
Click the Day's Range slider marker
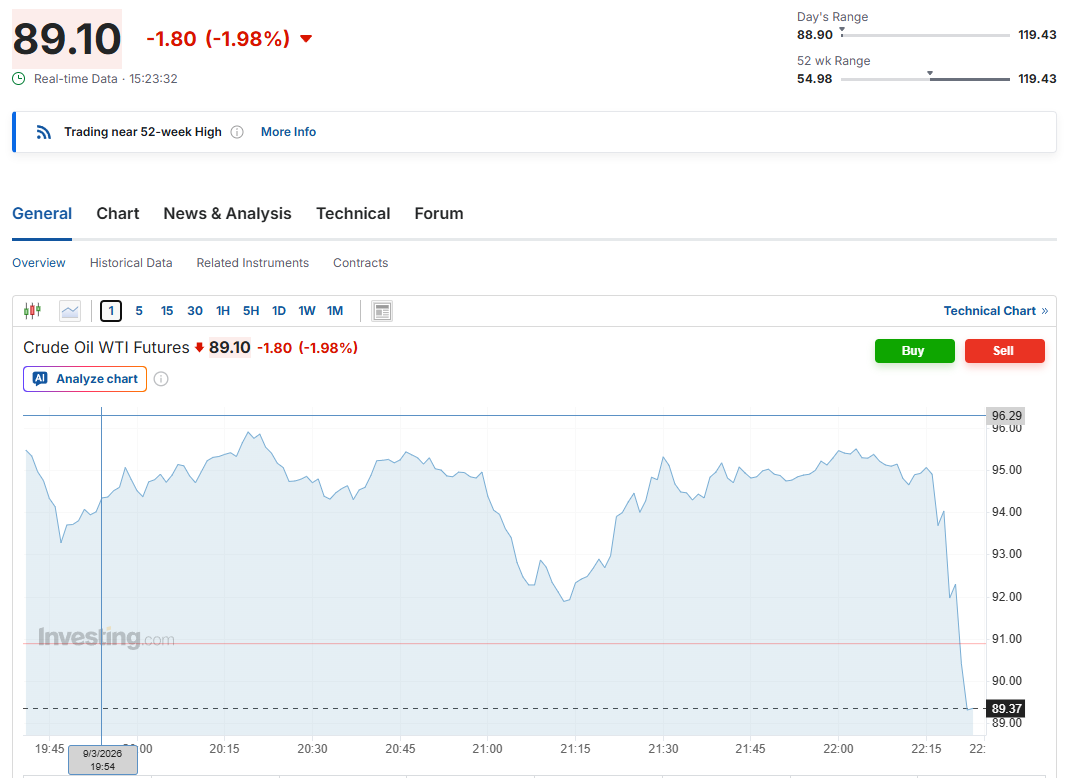(x=842, y=31)
